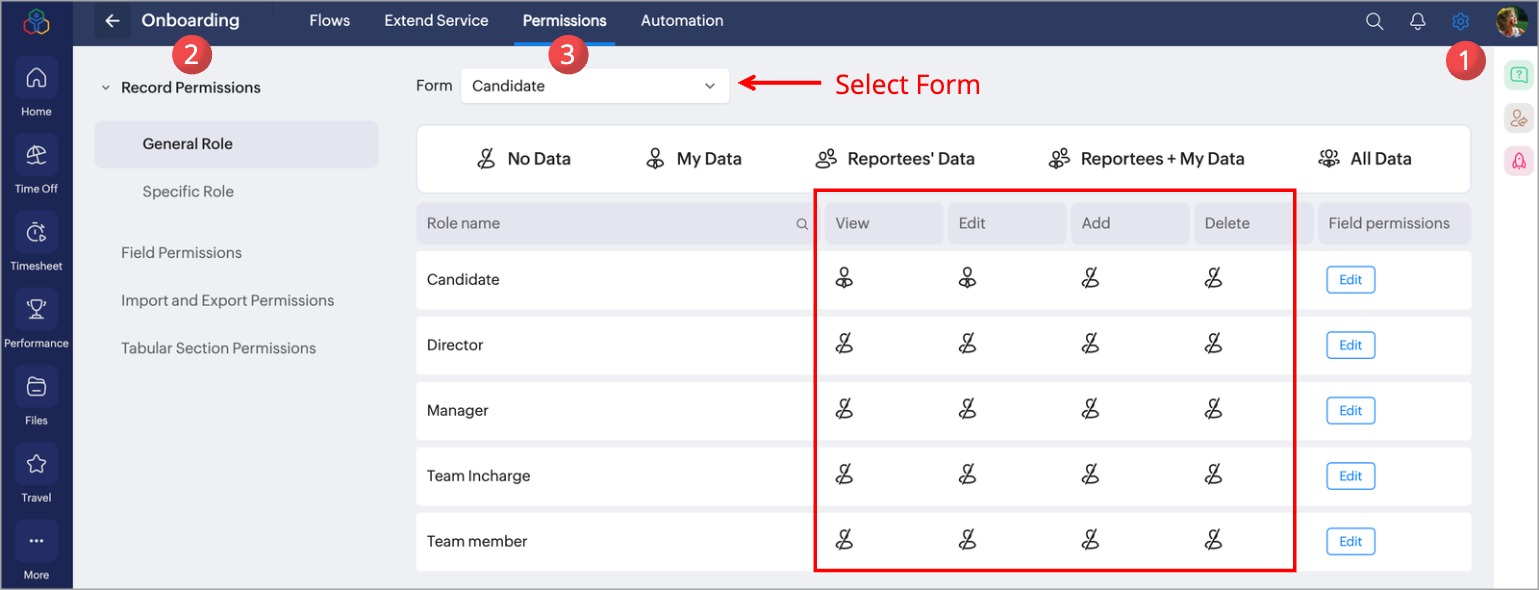This screenshot has height=590, width=1539.
Task: Click the back arrow beside Onboarding
Action: (112, 21)
